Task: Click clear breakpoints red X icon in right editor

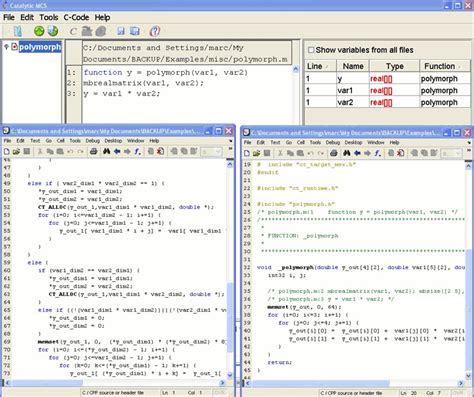Action: pos(401,153)
